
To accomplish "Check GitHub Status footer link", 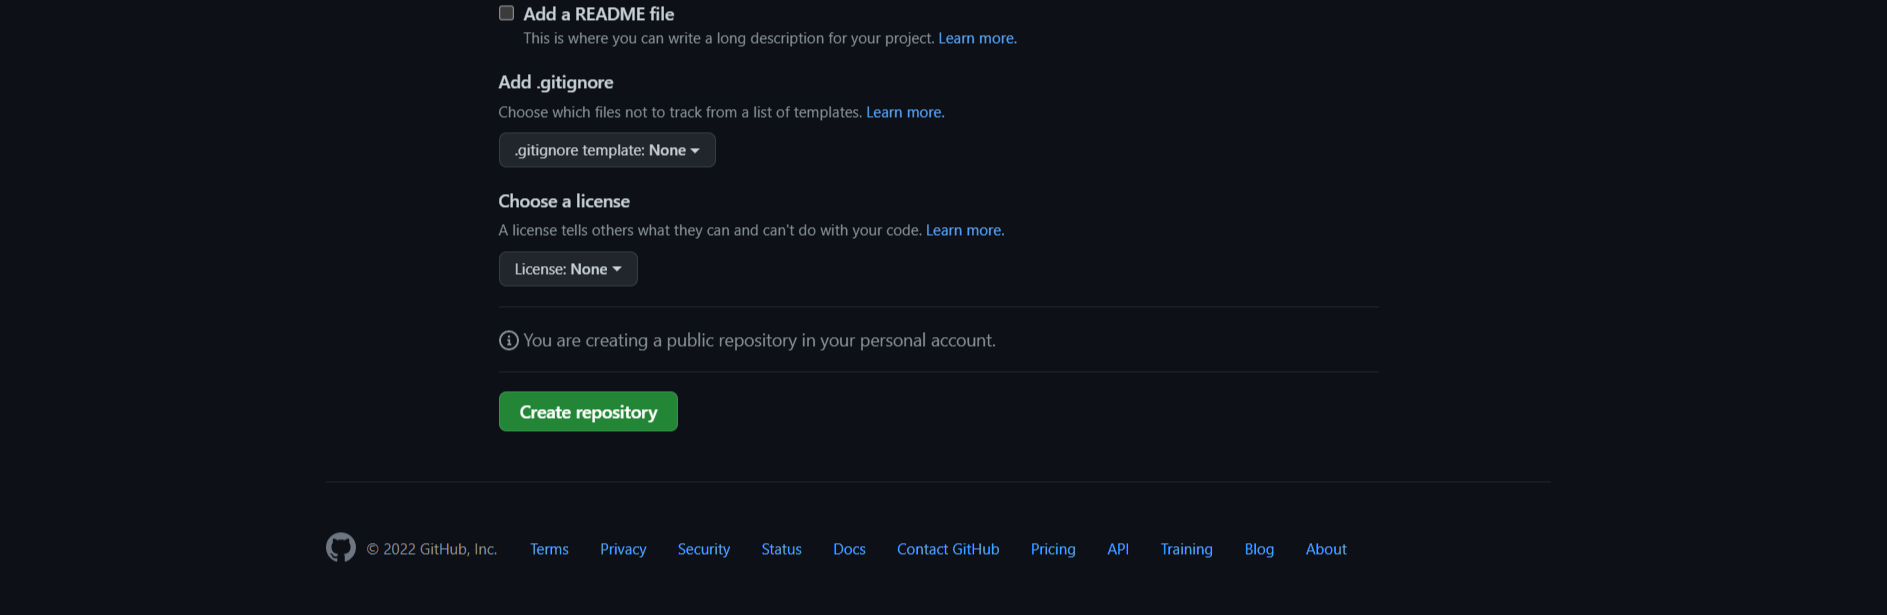I will (x=781, y=549).
